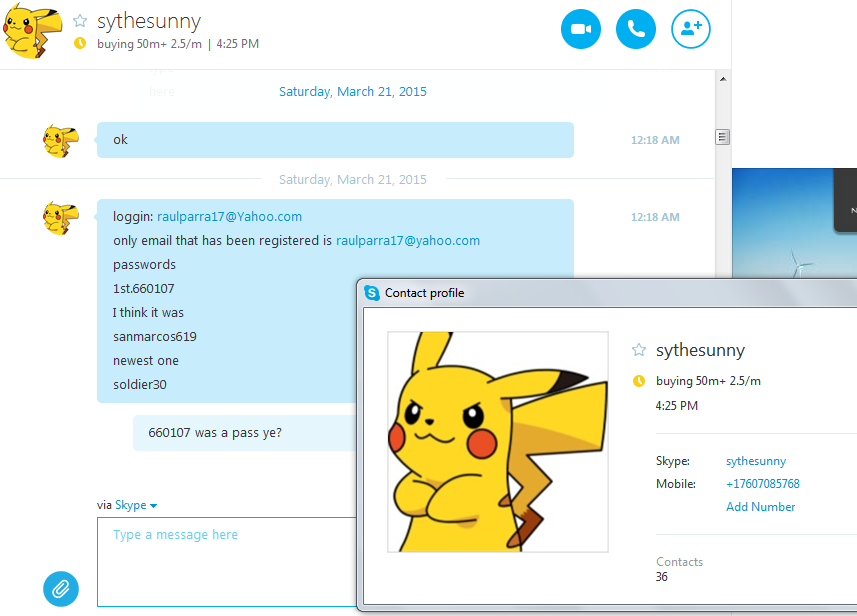This screenshot has height=616, width=857.
Task: Click the sythesunny name in chat header
Action: (x=149, y=22)
